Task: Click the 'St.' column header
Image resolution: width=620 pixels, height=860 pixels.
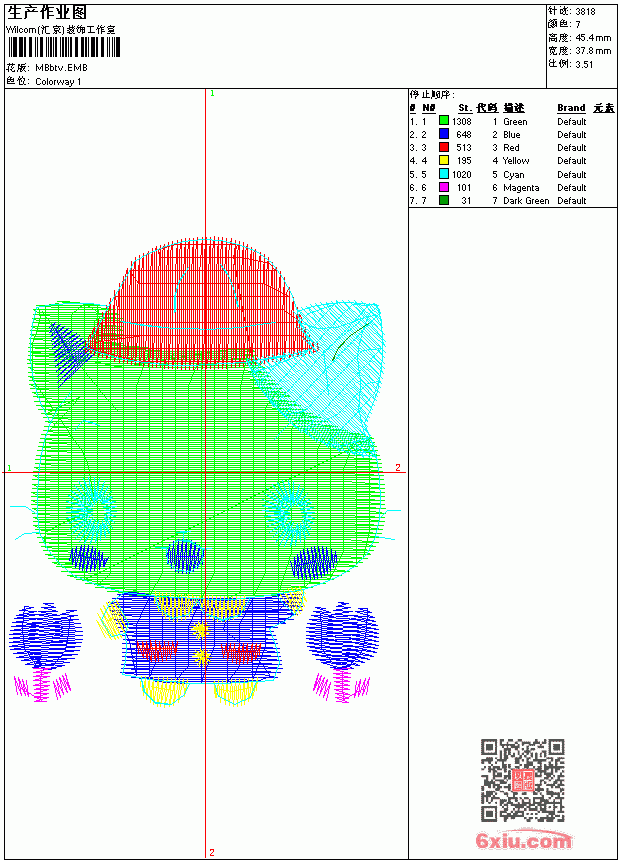Action: (465, 108)
